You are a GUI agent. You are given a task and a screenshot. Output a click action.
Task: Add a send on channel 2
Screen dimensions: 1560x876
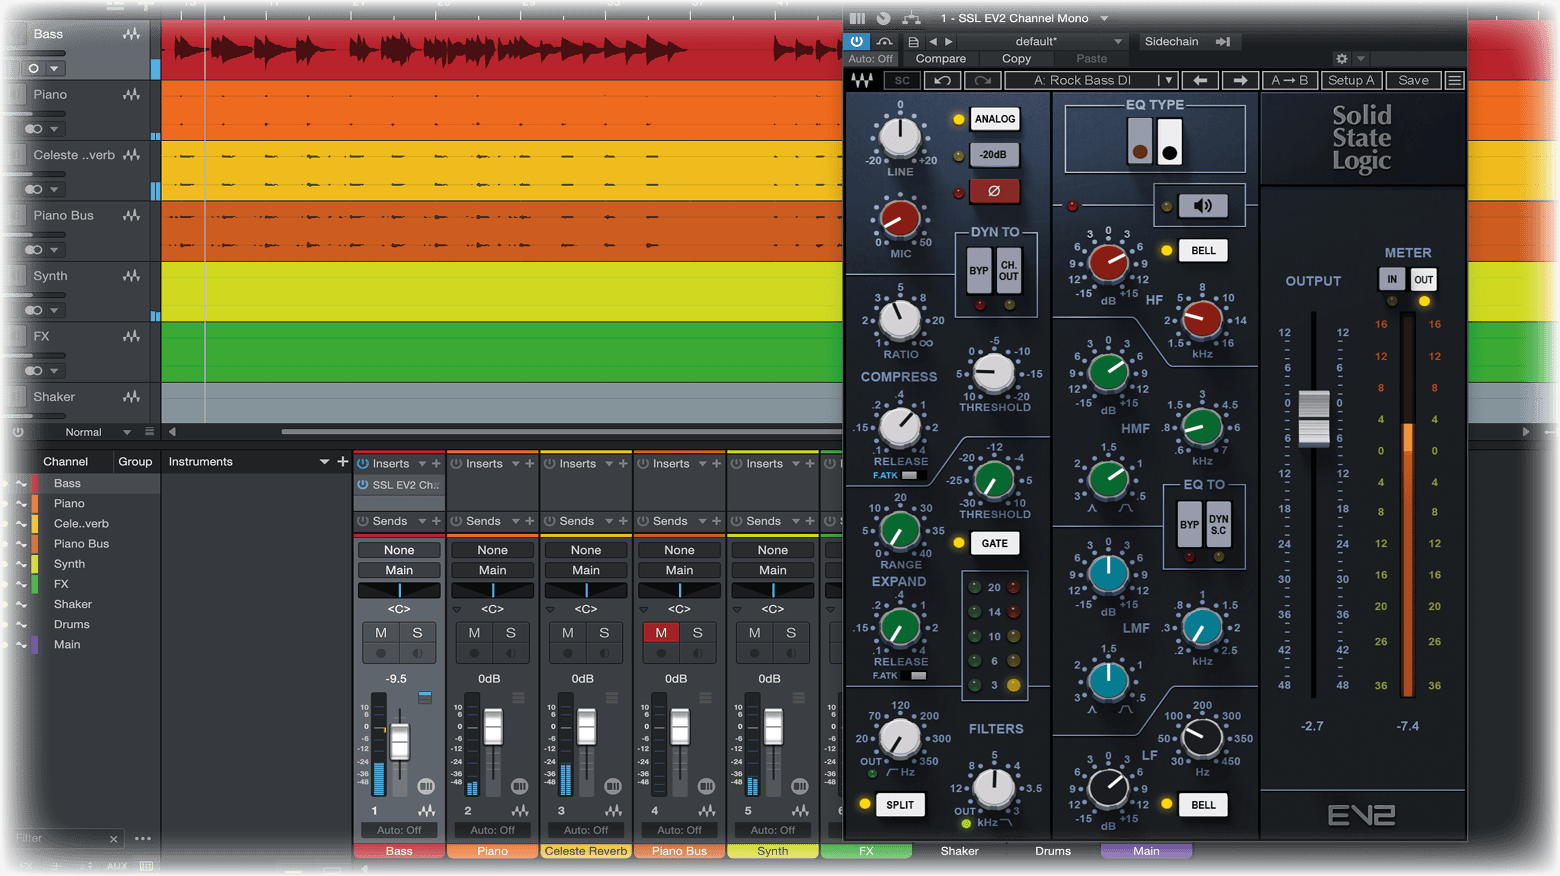530,521
